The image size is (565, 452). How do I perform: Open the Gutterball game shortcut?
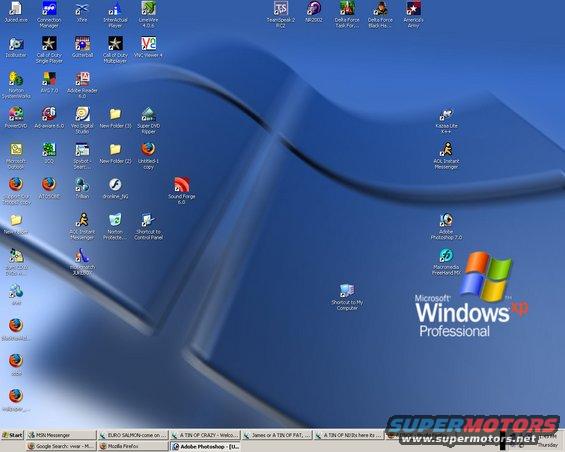(x=82, y=47)
